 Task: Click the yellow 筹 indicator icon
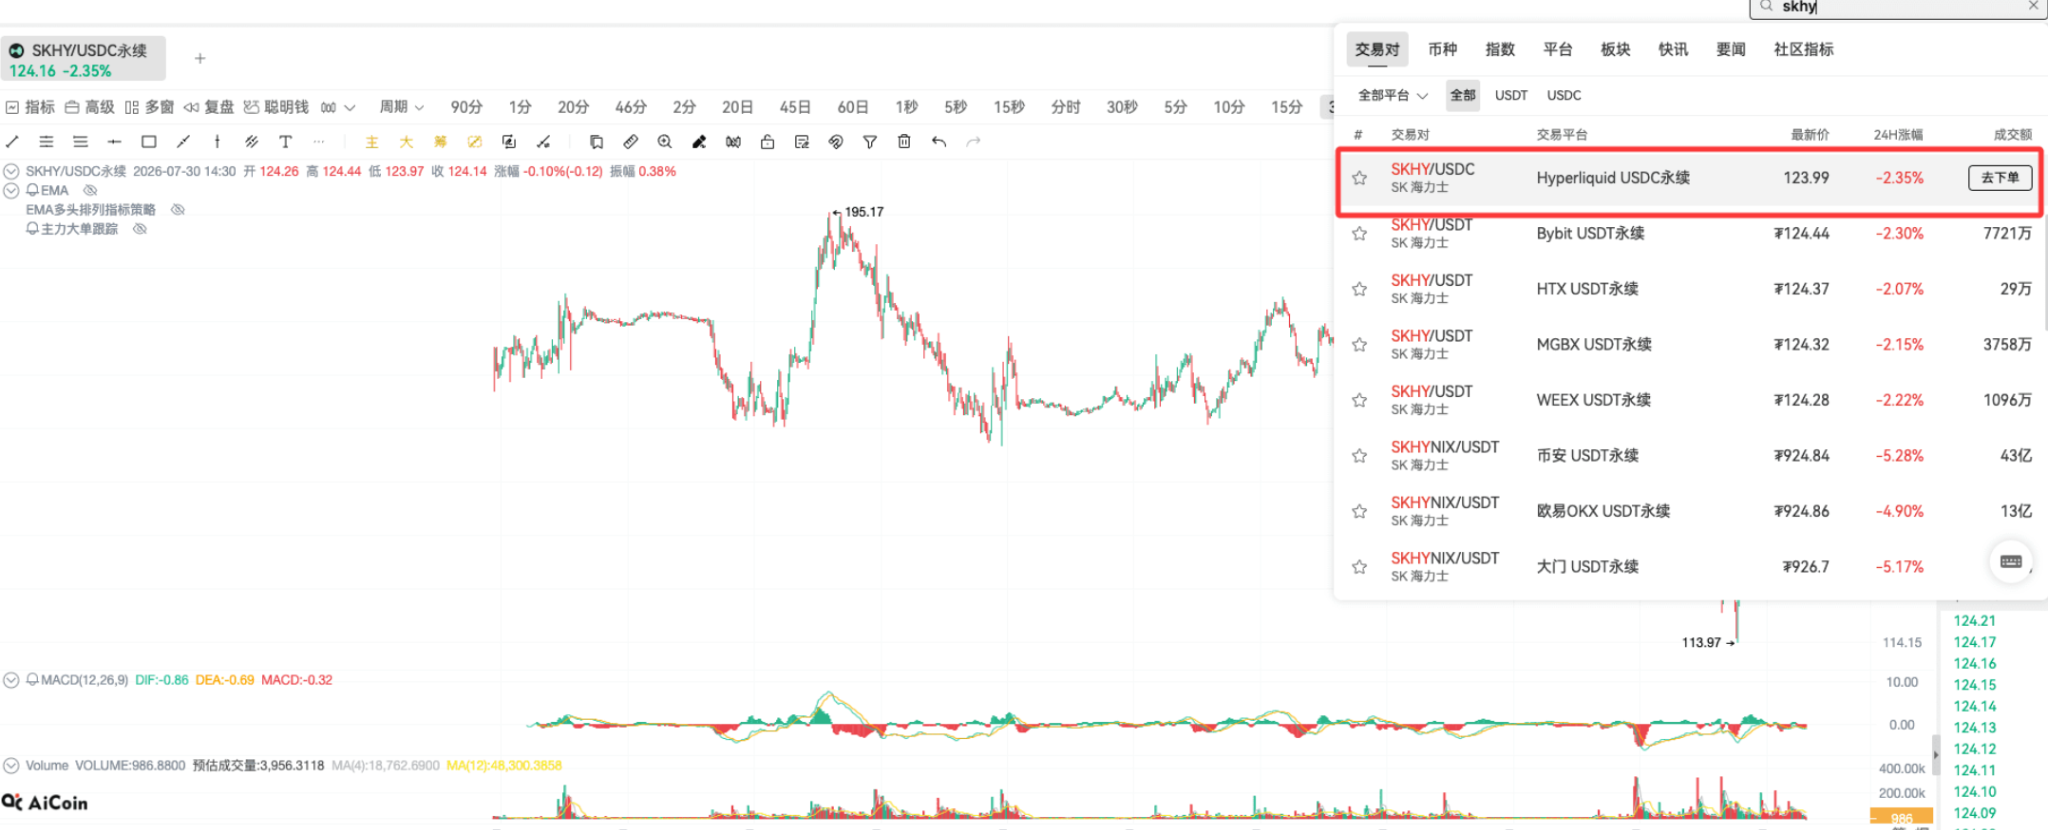440,142
